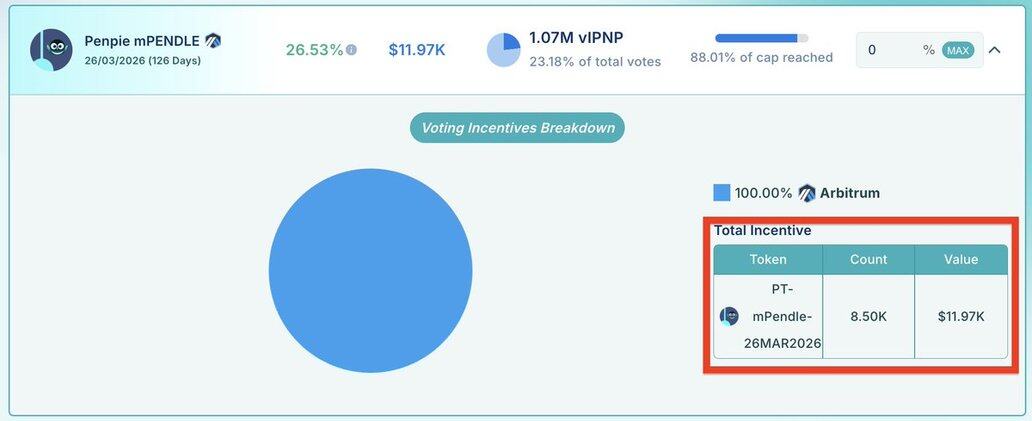1032x421 pixels.
Task: Click the 1.07M vIPNP votes text
Action: pos(574,40)
